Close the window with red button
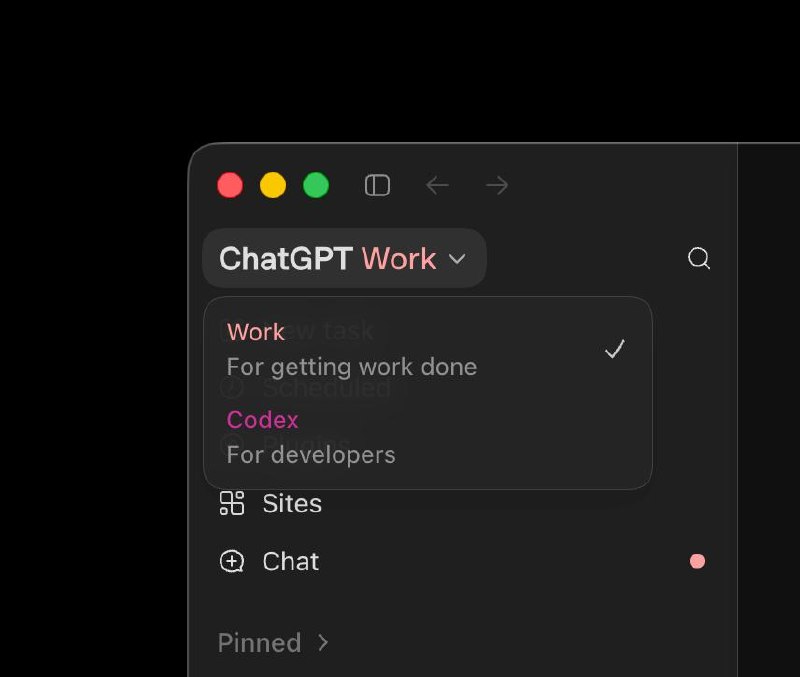The width and height of the screenshot is (800, 677). pyautogui.click(x=230, y=185)
